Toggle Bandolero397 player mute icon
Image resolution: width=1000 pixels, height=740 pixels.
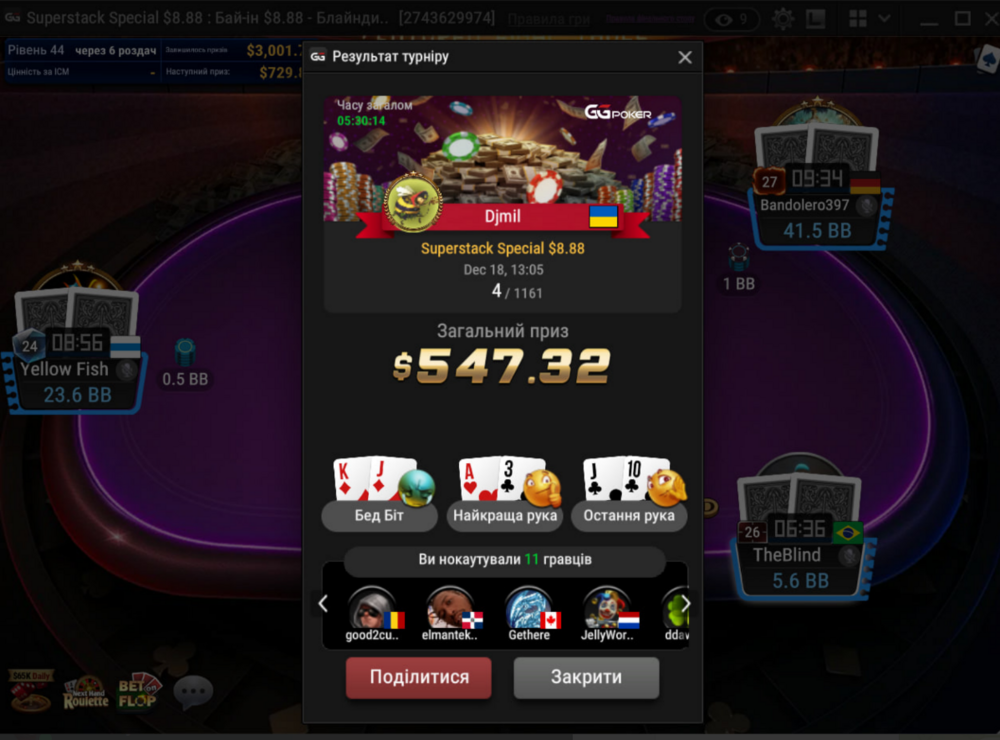pyautogui.click(x=866, y=205)
